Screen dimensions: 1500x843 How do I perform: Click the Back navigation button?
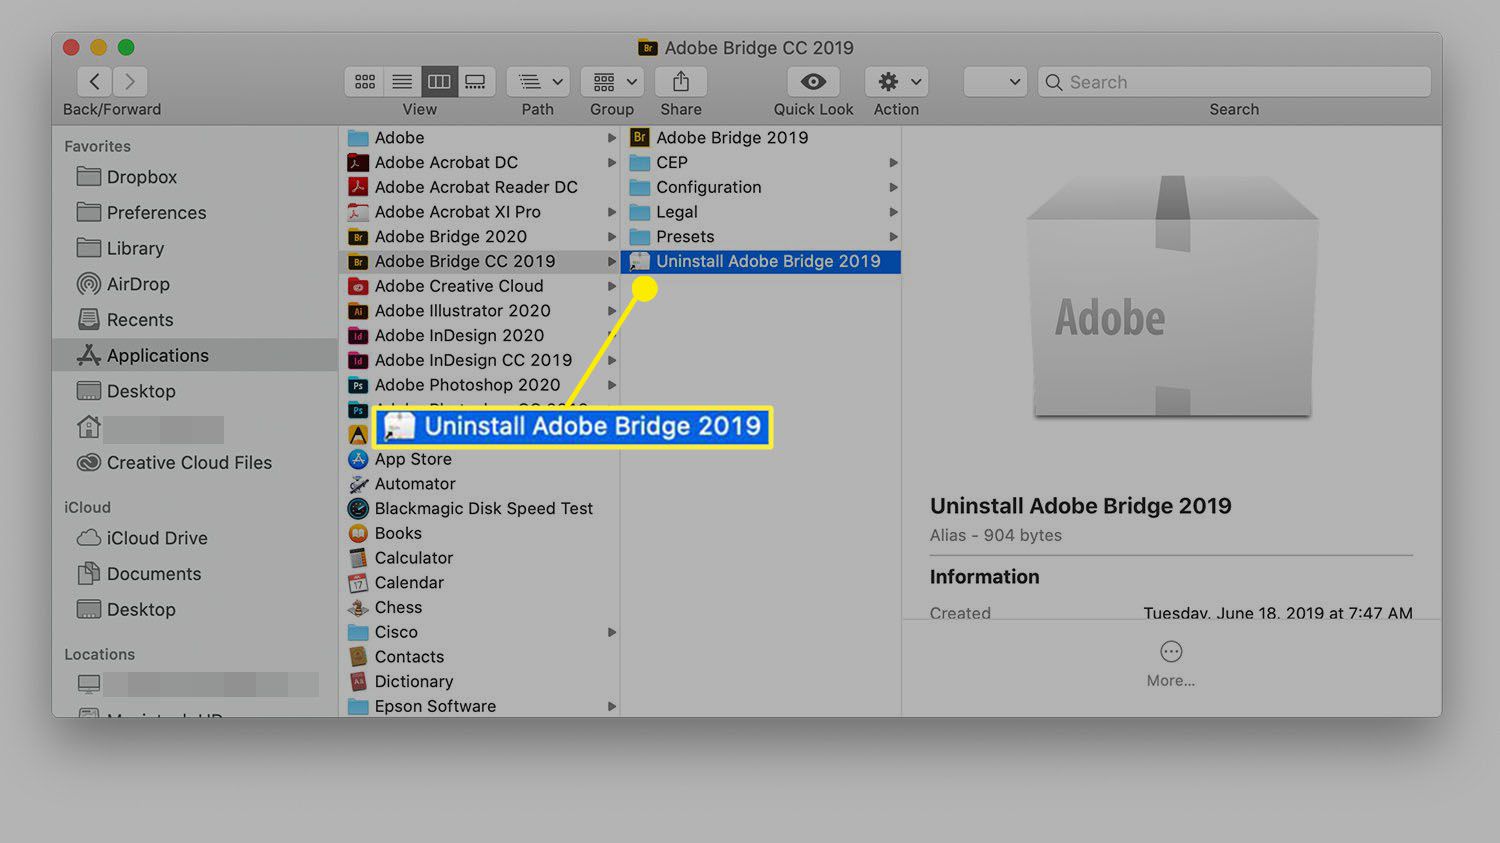(93, 81)
